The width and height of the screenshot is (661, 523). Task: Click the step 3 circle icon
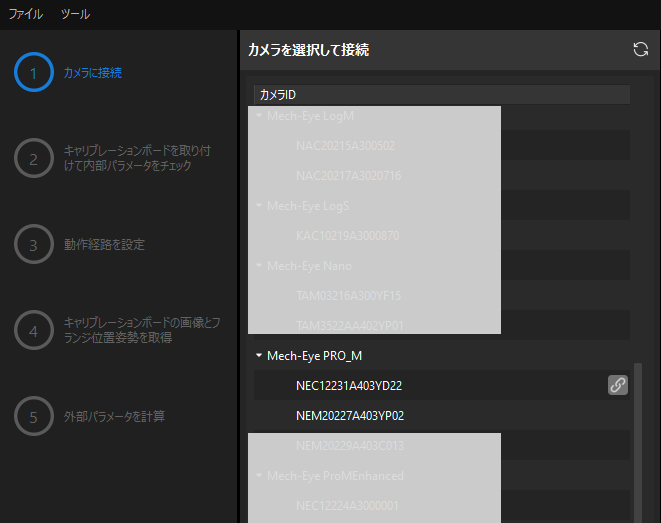click(34, 244)
